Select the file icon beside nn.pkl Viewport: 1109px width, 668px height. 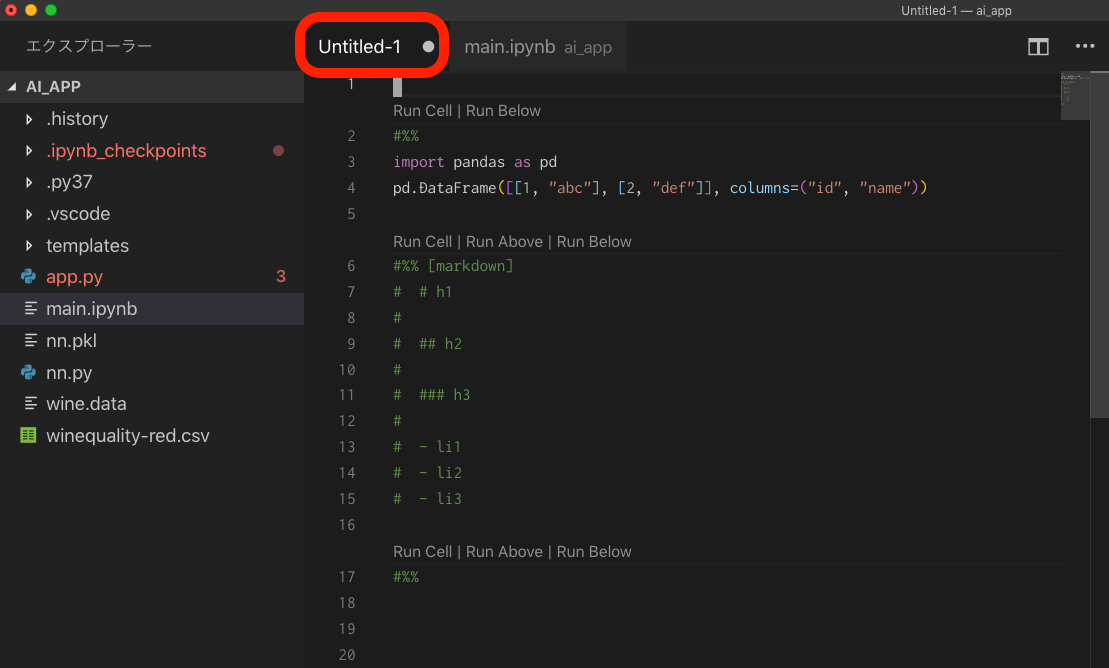pos(28,340)
